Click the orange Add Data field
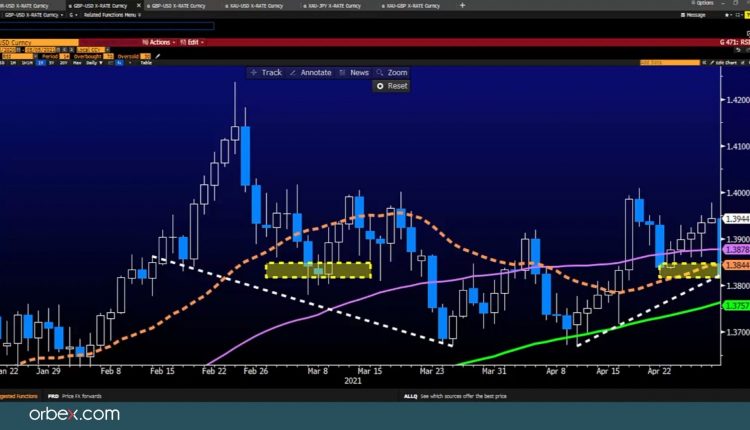This screenshot has height=430, width=750. pos(670,63)
